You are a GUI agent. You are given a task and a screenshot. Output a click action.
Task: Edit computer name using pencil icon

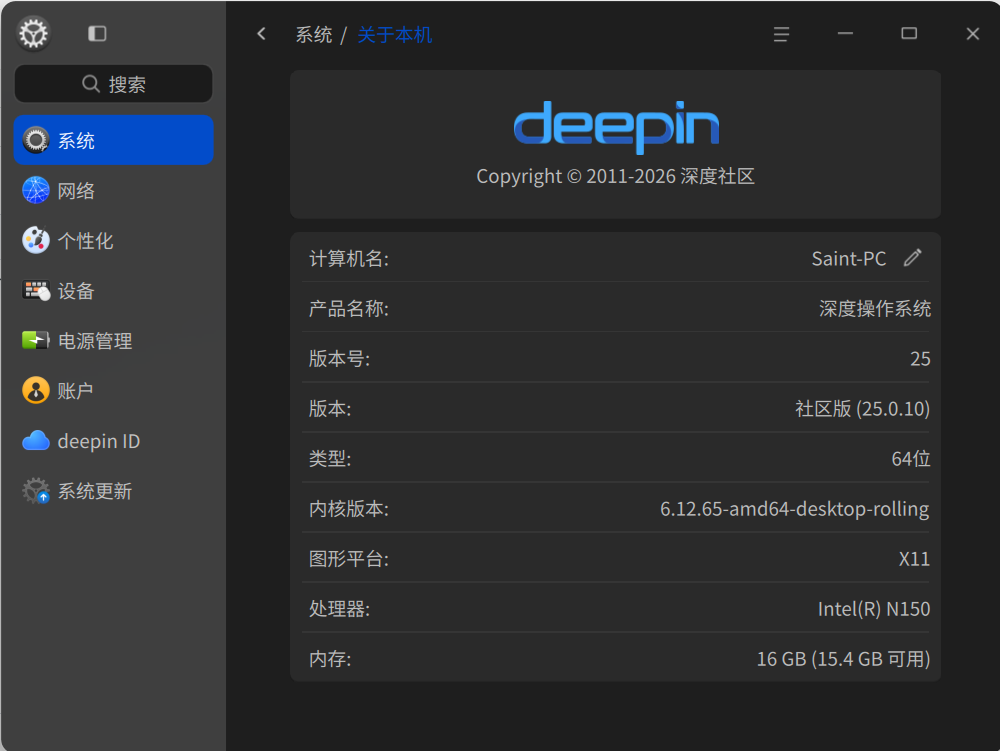[912, 258]
